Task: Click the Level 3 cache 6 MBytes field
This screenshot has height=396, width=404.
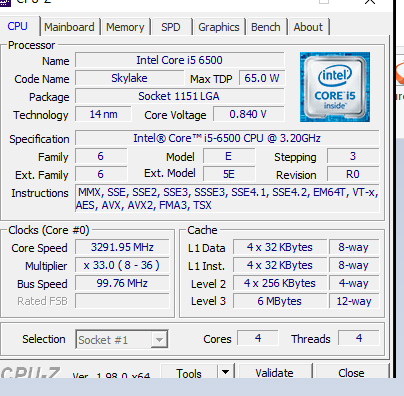Action: [x=280, y=301]
